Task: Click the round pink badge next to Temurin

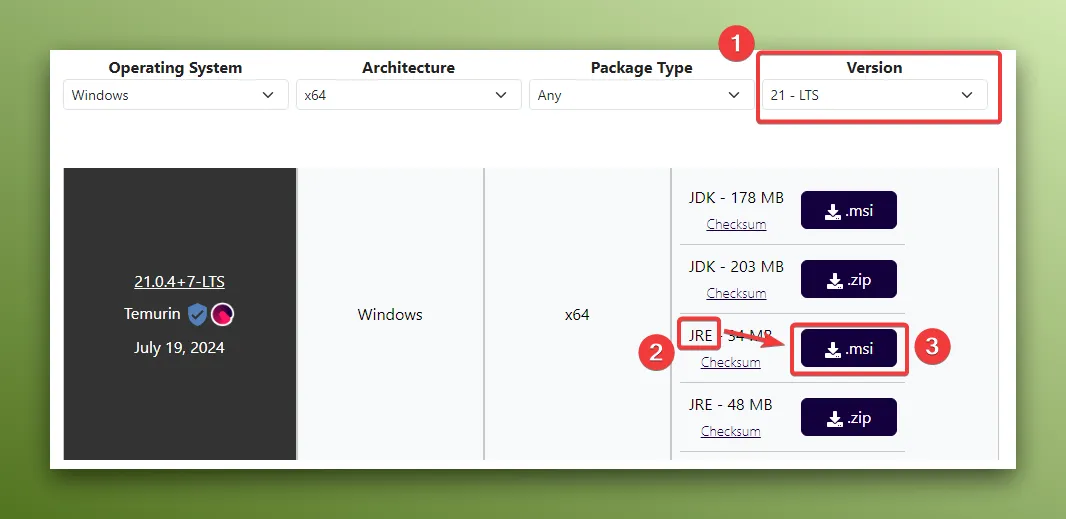Action: (222, 314)
